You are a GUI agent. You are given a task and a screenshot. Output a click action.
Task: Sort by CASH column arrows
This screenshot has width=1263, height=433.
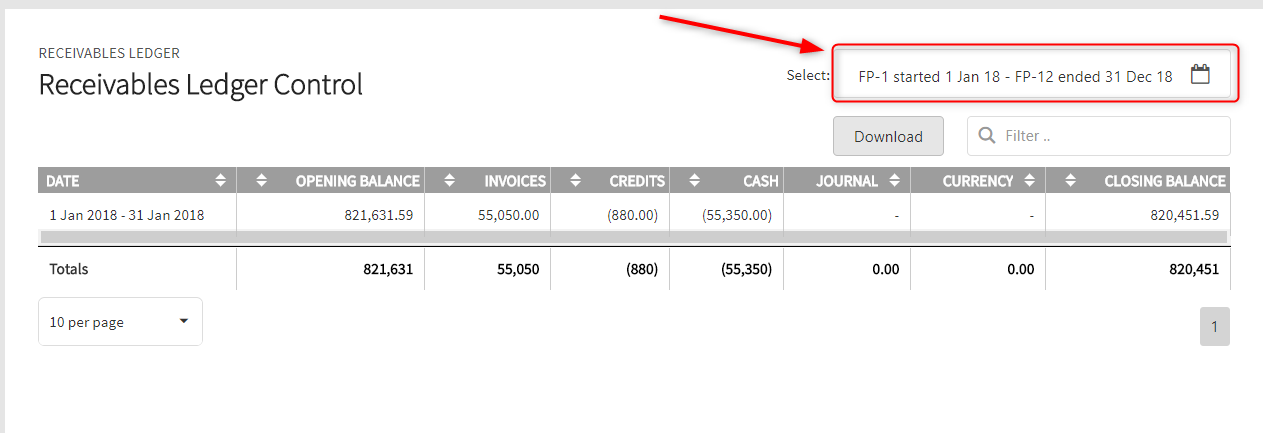(x=694, y=181)
